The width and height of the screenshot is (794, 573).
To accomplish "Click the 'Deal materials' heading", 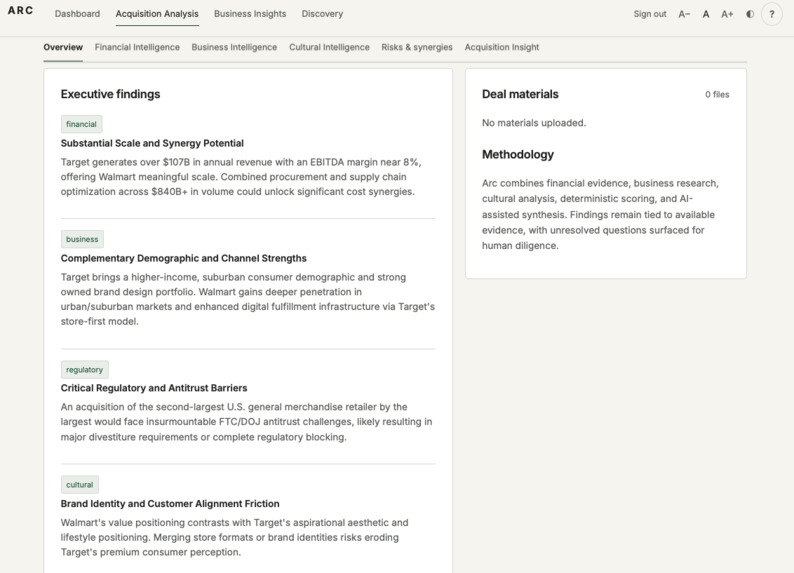I will pos(520,94).
